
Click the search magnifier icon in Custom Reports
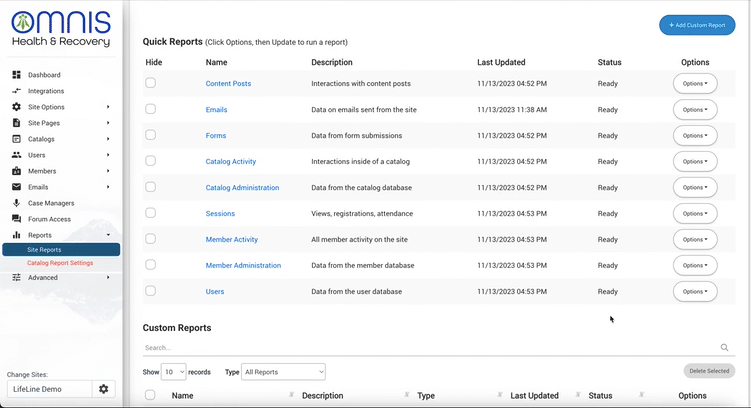[725, 348]
